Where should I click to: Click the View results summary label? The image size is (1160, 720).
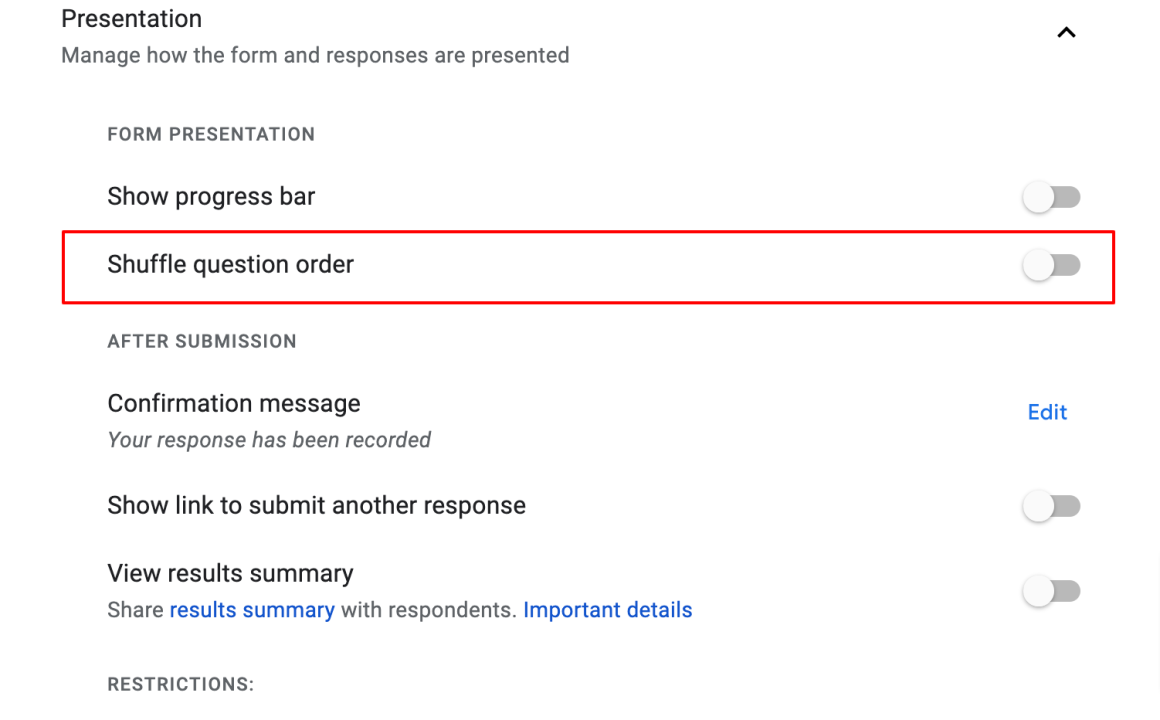click(x=230, y=573)
